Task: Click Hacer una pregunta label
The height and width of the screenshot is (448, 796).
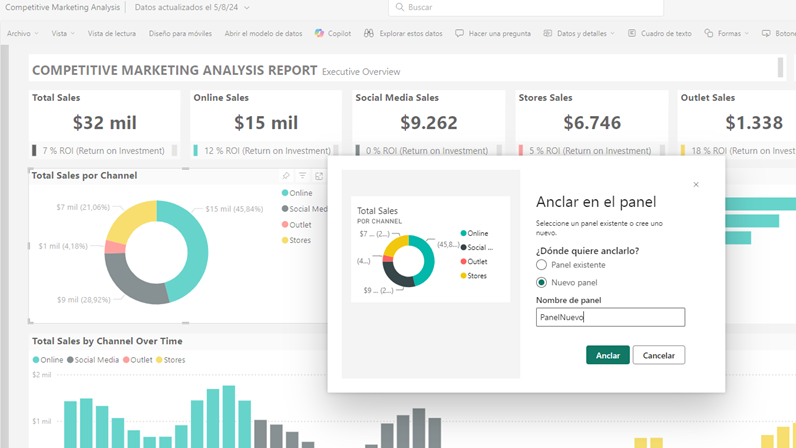Action: (x=500, y=33)
